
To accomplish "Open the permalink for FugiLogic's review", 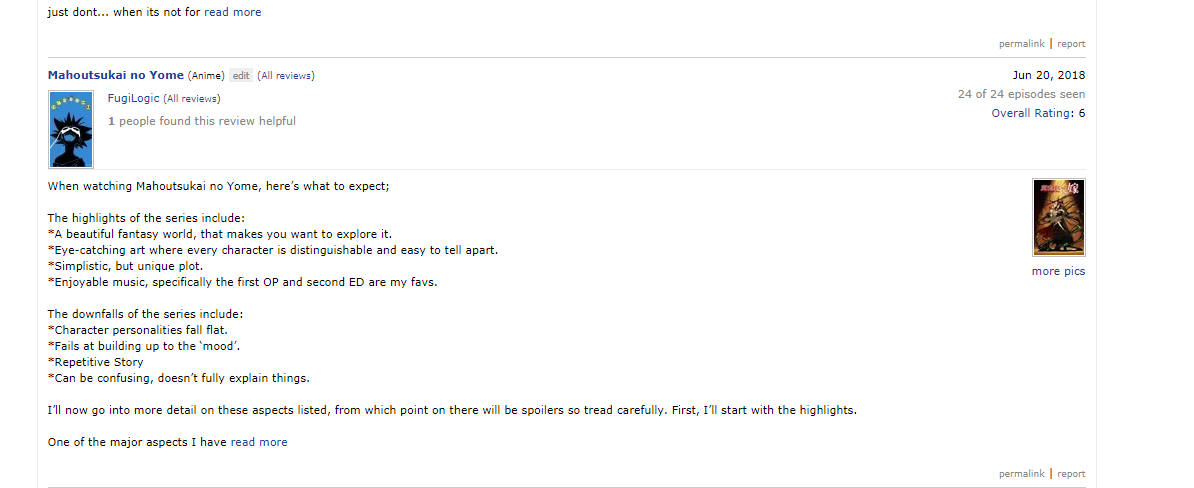I will tap(1022, 474).
